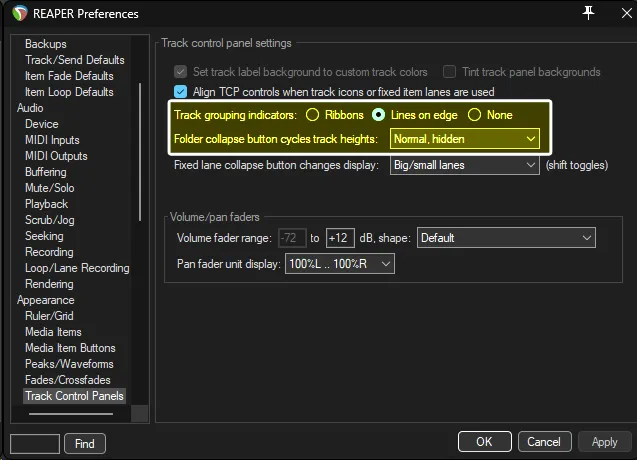Select the Audio category
Image resolution: width=637 pixels, height=460 pixels.
(30, 108)
